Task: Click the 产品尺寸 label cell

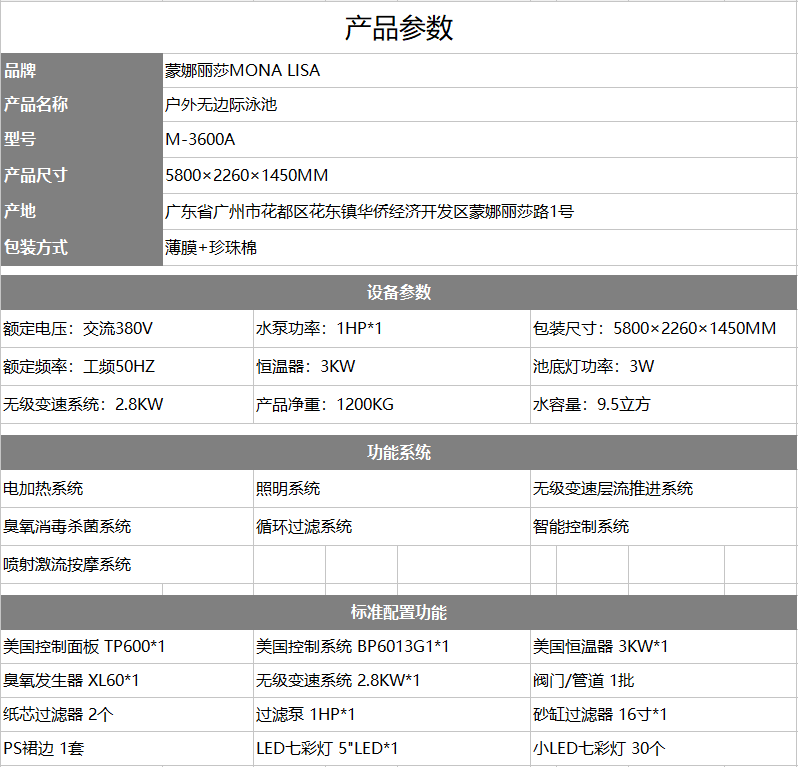Action: pyautogui.click(x=80, y=176)
